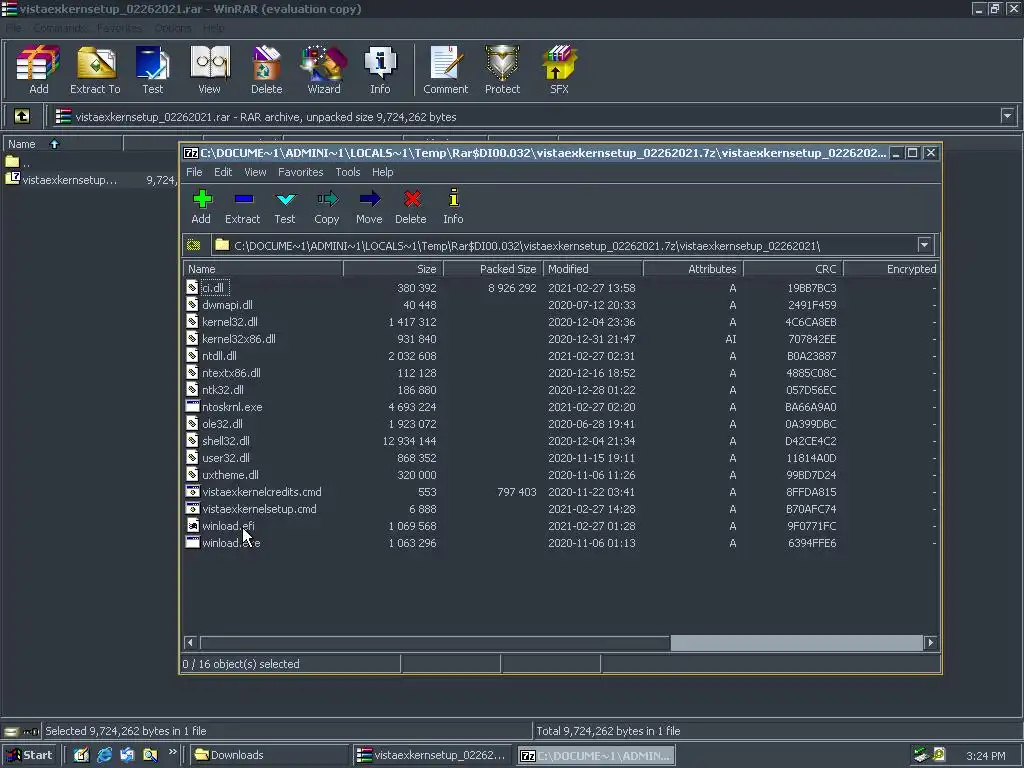Open 7-Zip View menu
The image size is (1024, 768).
click(255, 172)
